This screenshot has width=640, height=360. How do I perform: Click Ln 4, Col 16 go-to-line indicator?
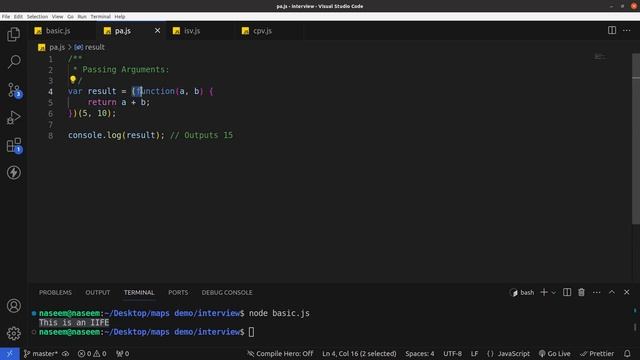[x=359, y=353]
